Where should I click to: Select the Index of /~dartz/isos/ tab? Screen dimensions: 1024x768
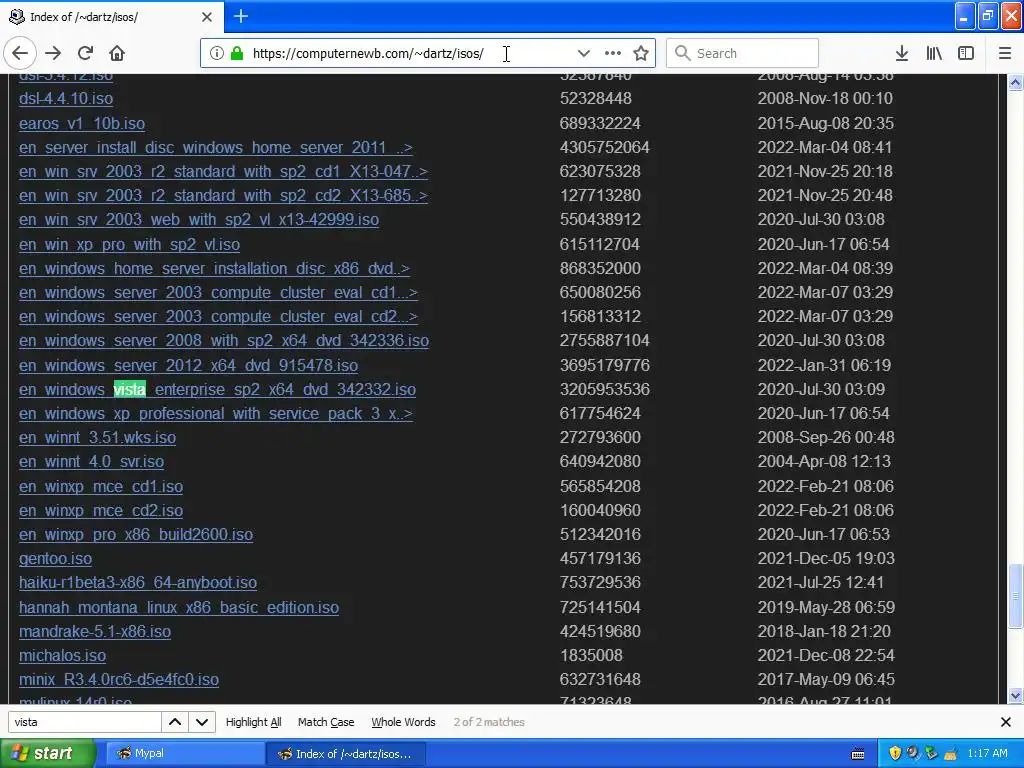coord(112,17)
